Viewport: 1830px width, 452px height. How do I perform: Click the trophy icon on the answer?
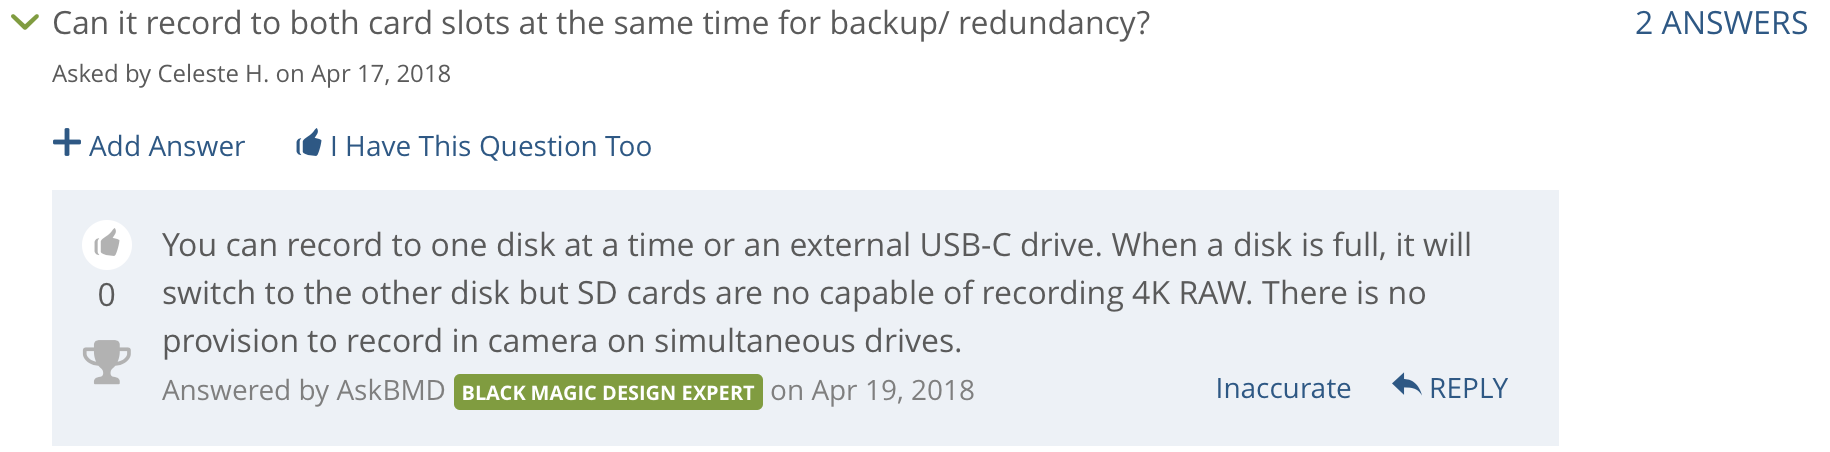[107, 362]
